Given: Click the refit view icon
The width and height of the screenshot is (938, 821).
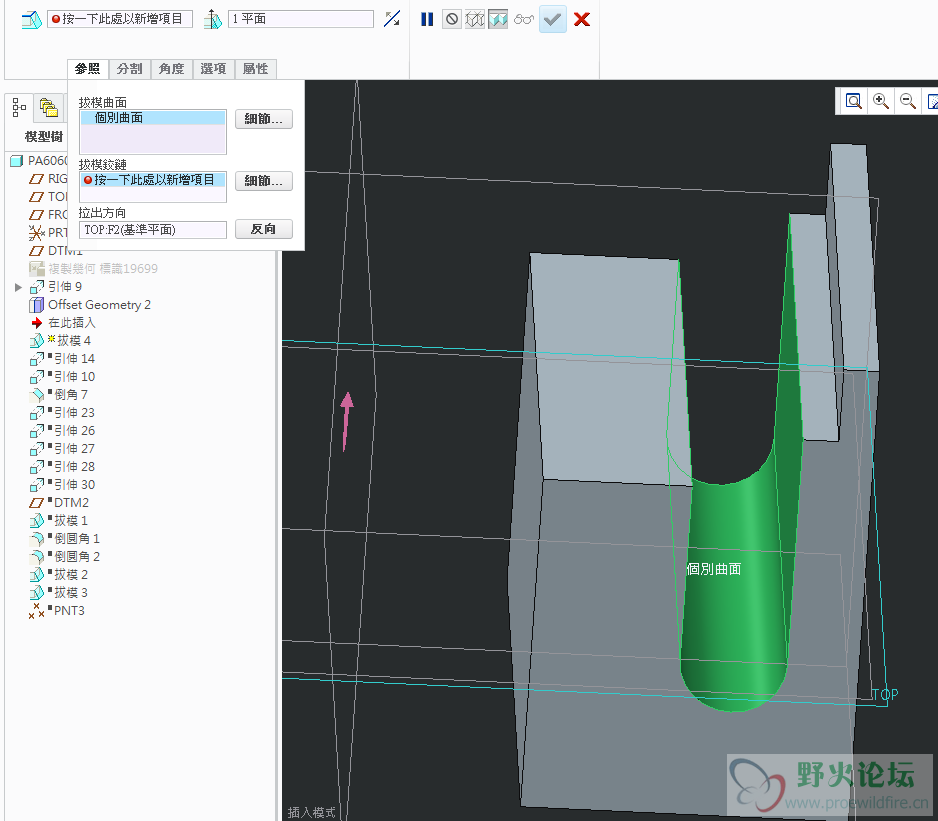Looking at the screenshot, I should point(854,101).
